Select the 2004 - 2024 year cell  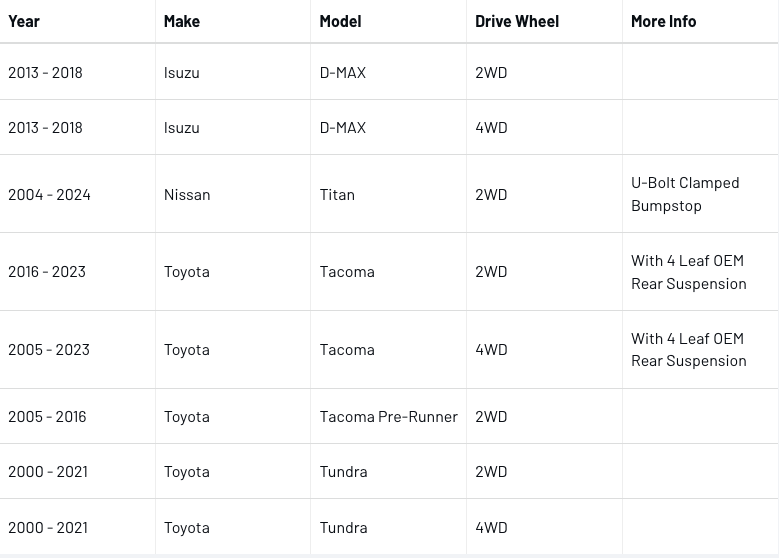point(49,194)
